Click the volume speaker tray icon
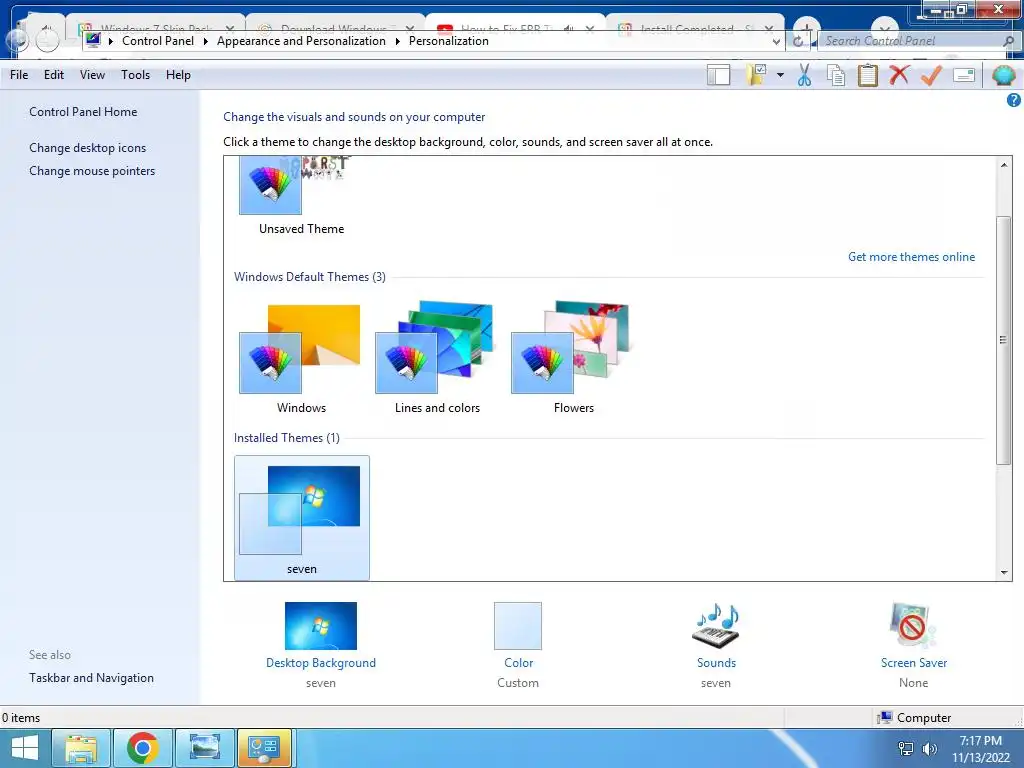 pos(929,748)
